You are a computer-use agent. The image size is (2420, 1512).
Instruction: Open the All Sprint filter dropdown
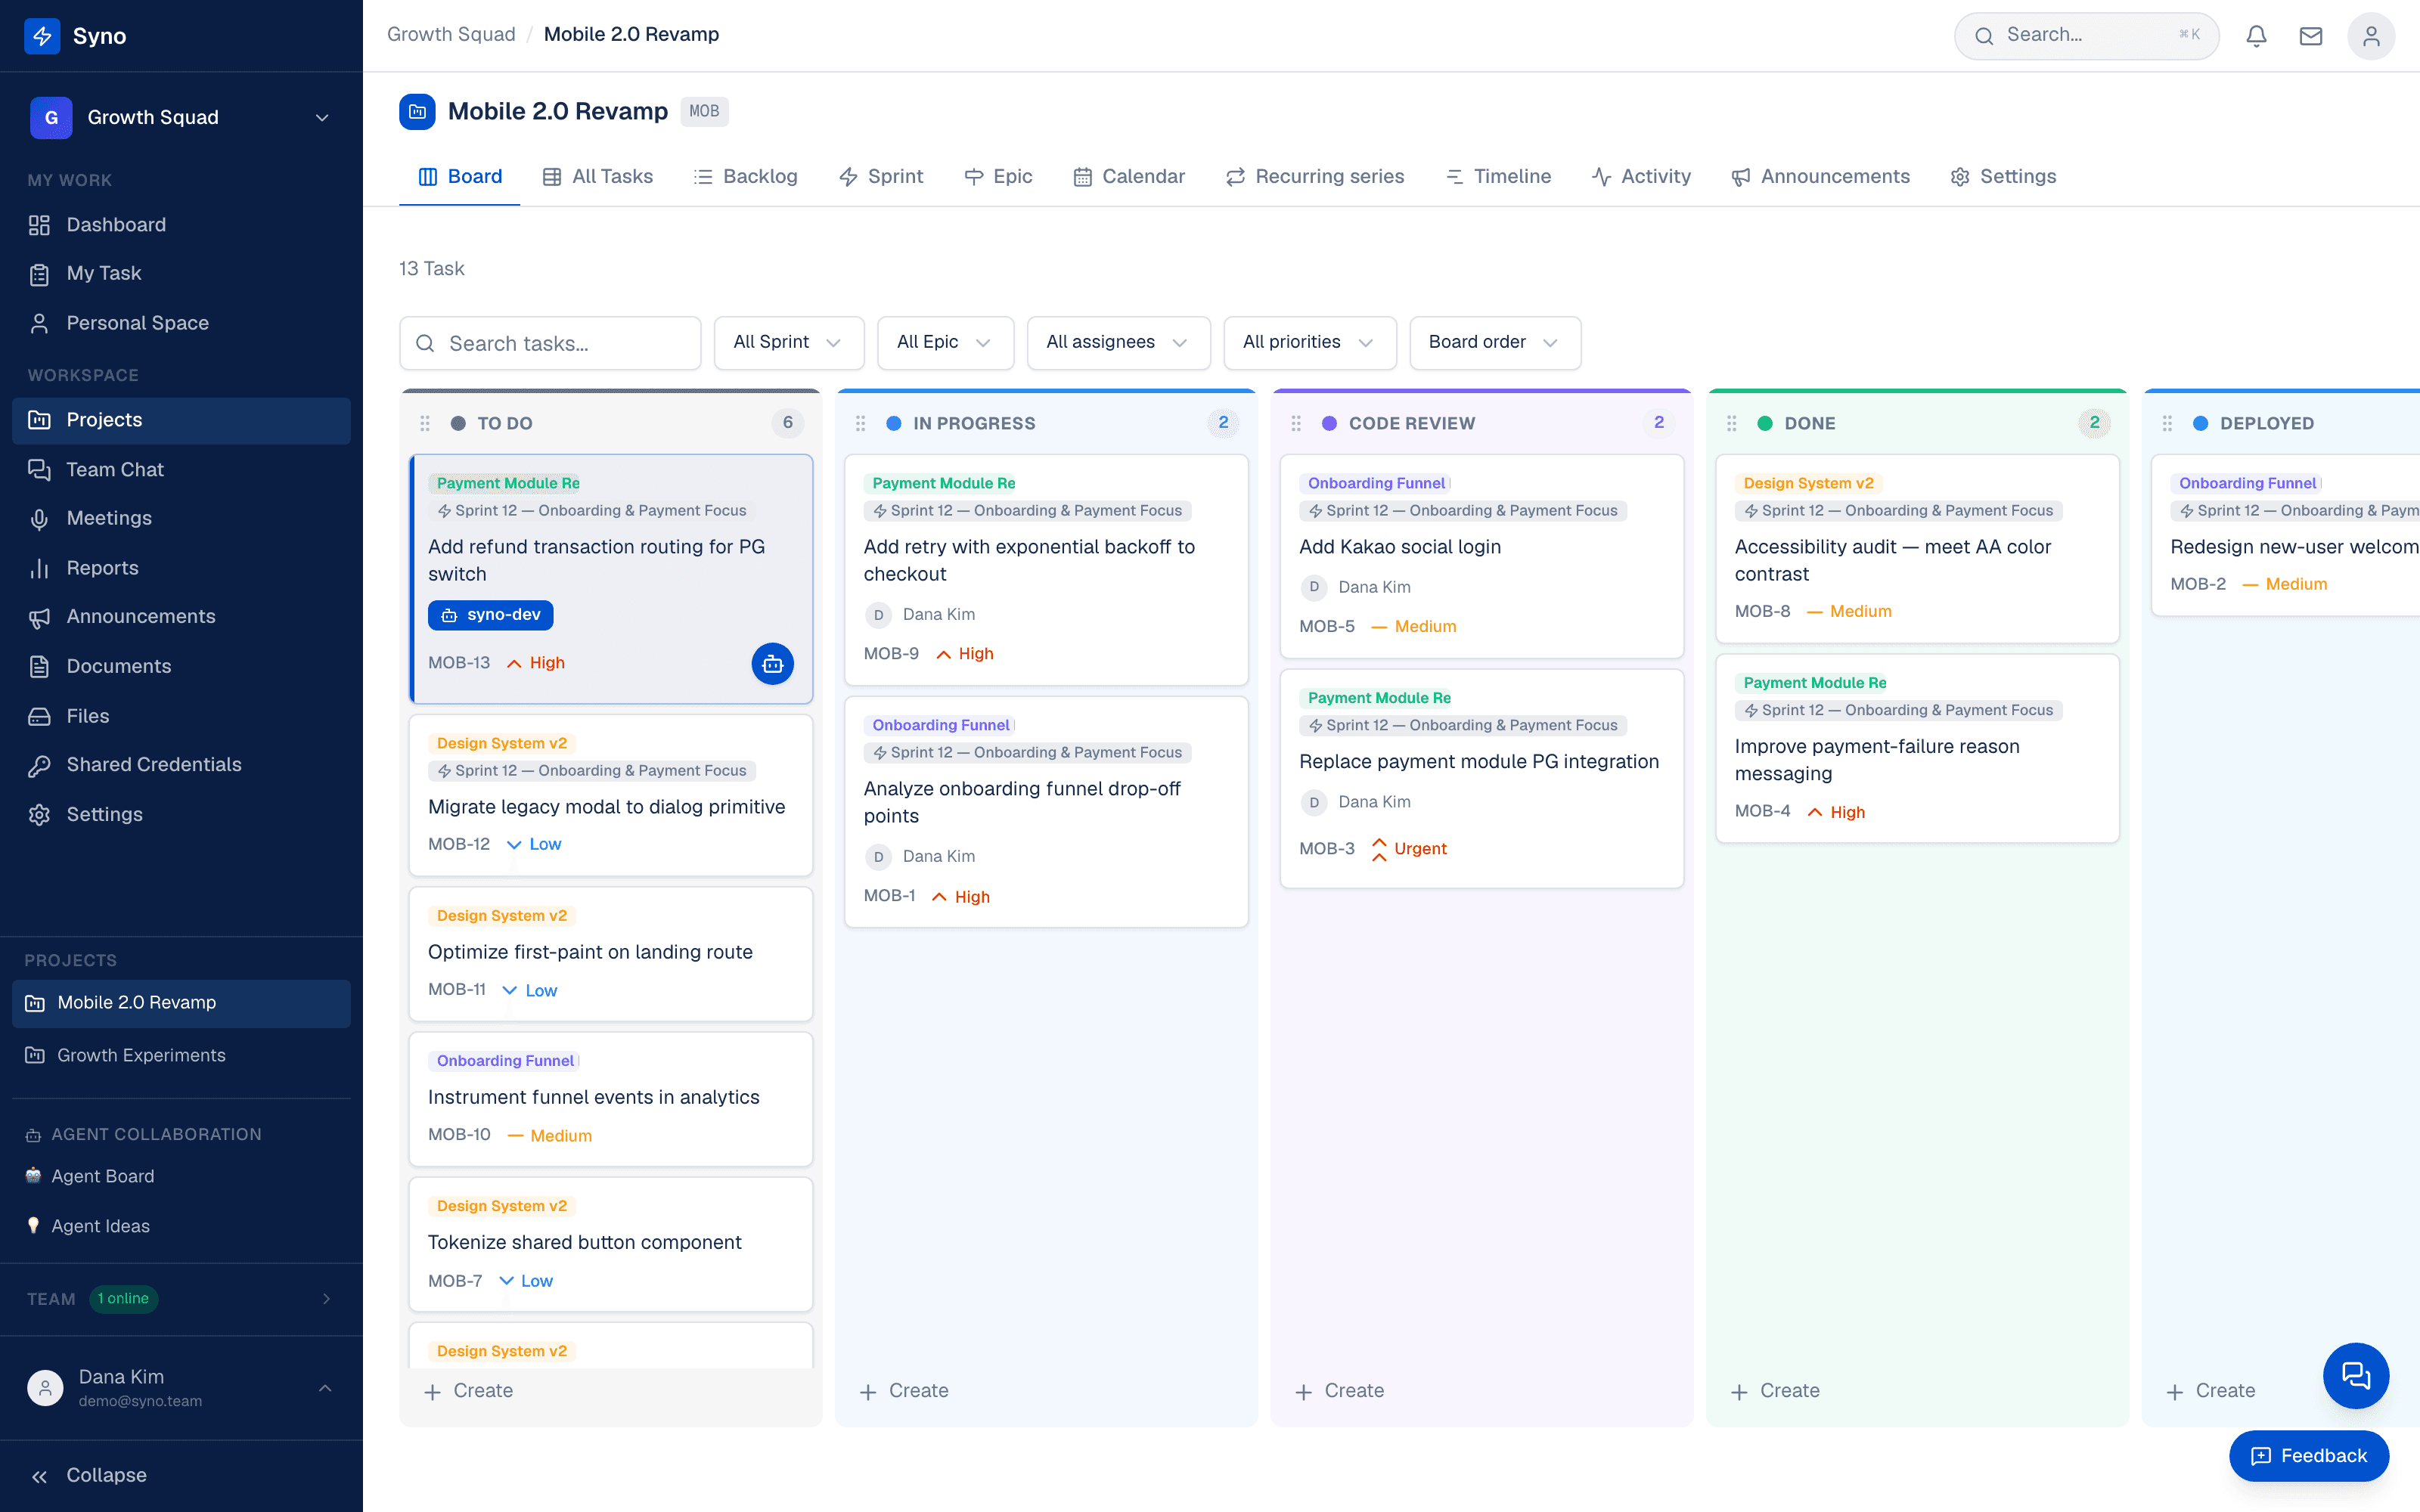pos(789,342)
